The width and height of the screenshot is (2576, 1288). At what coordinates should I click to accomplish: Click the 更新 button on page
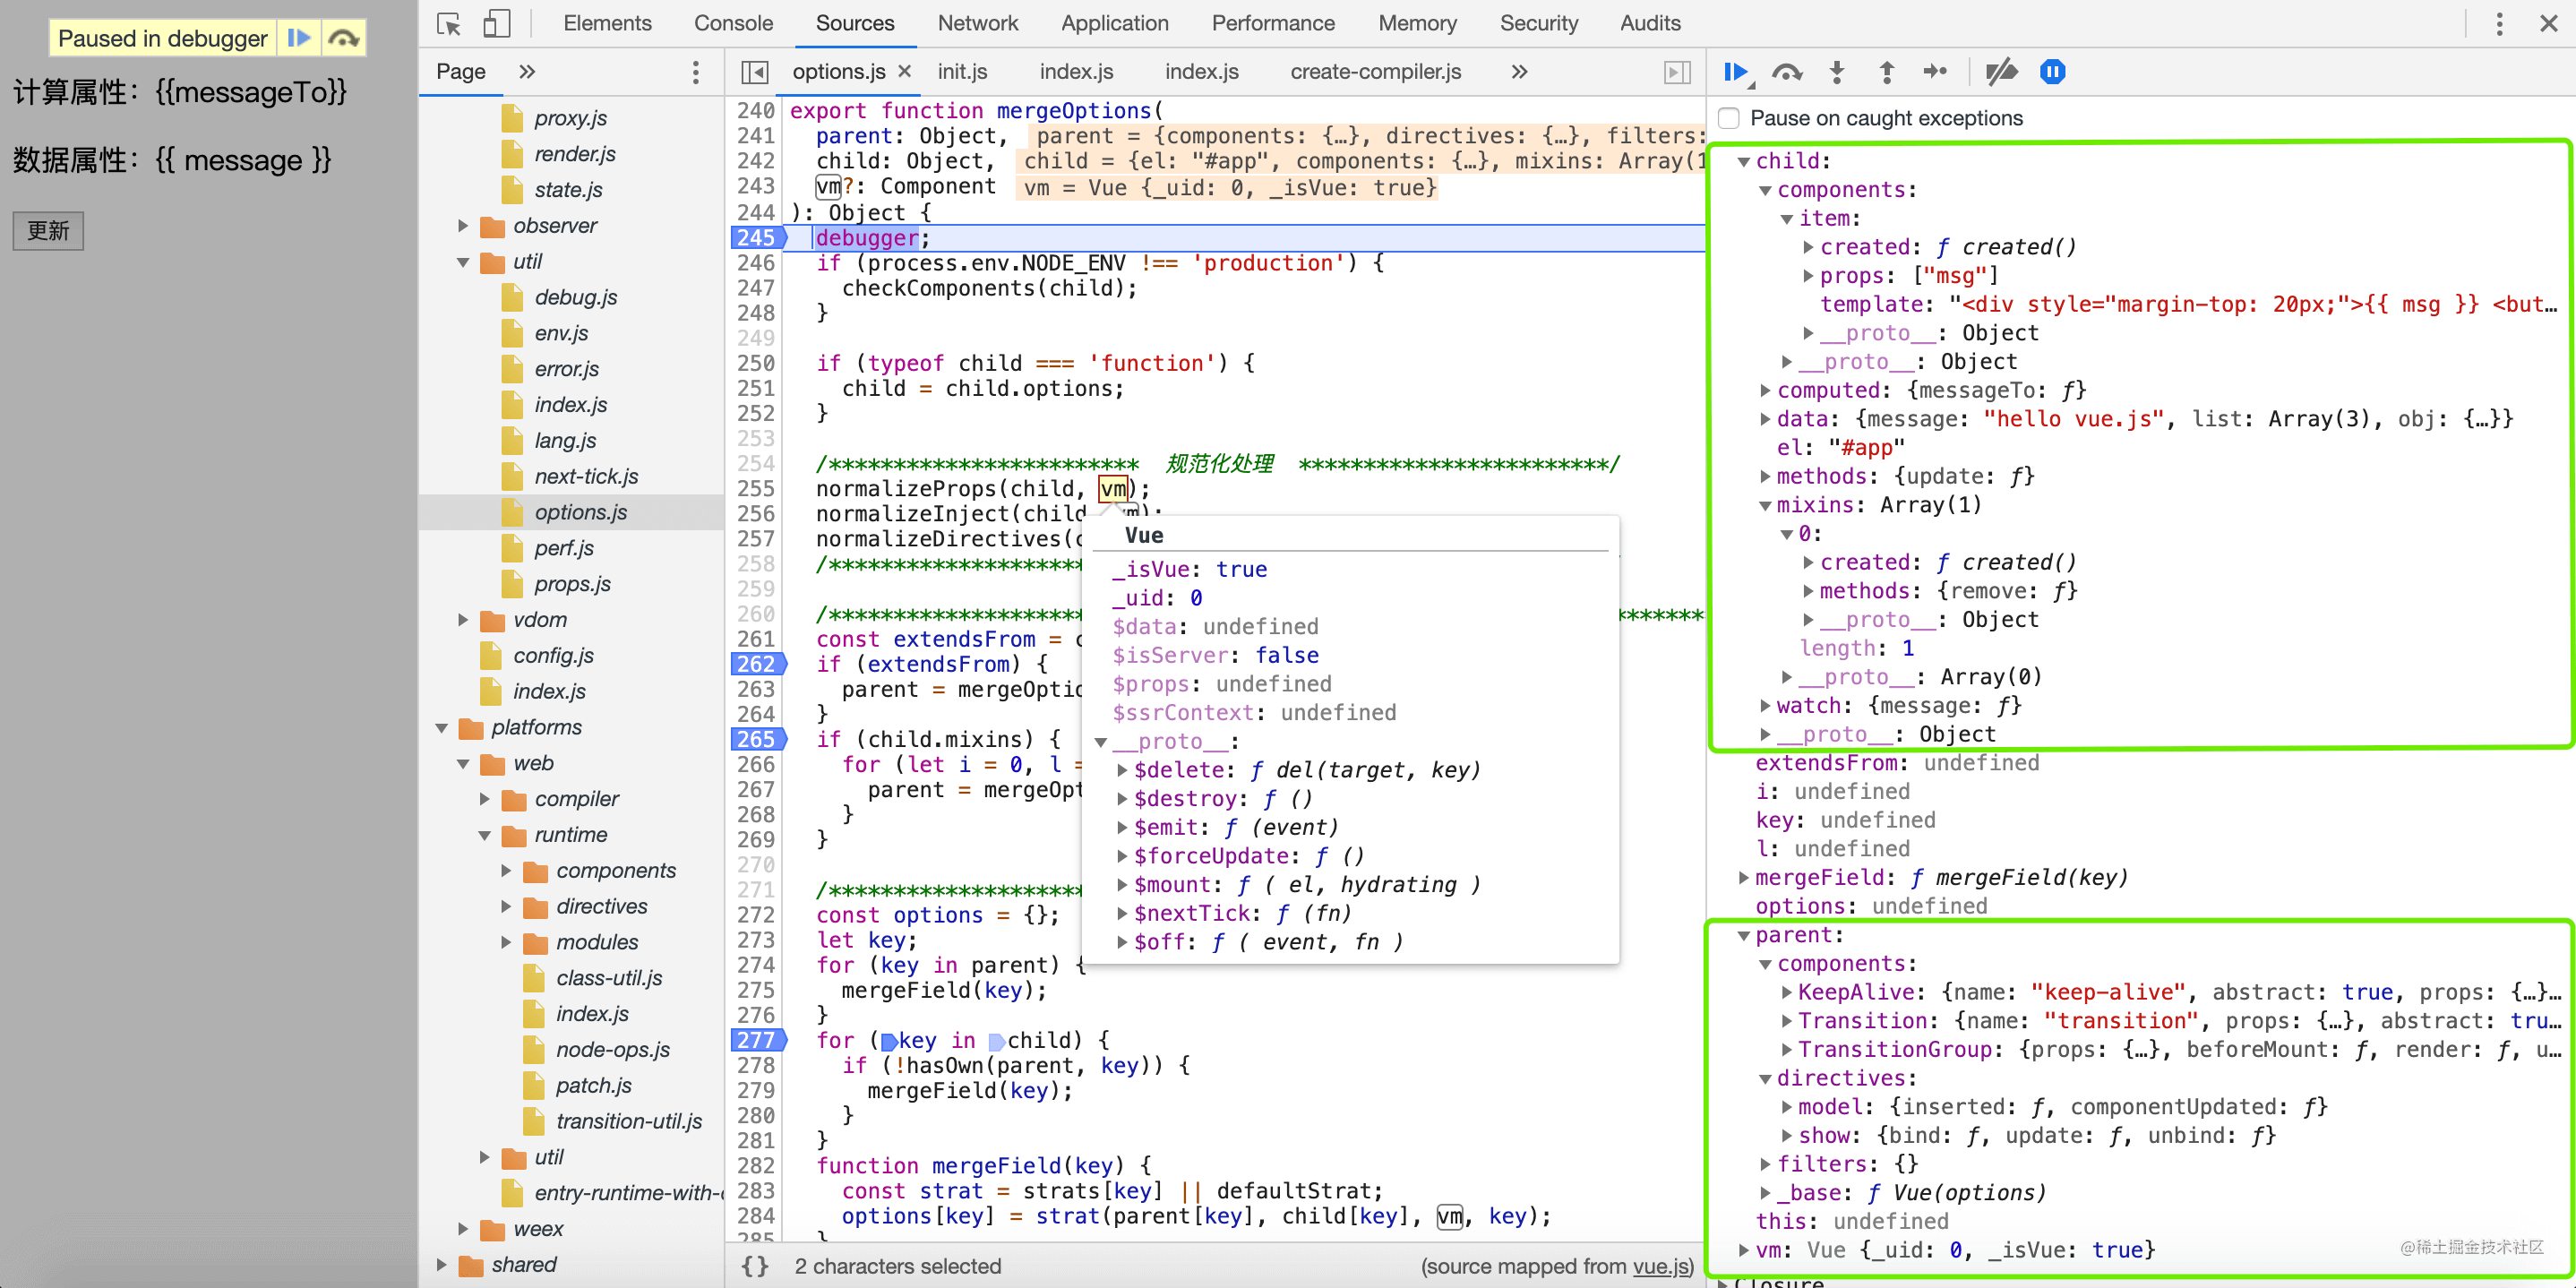48,231
